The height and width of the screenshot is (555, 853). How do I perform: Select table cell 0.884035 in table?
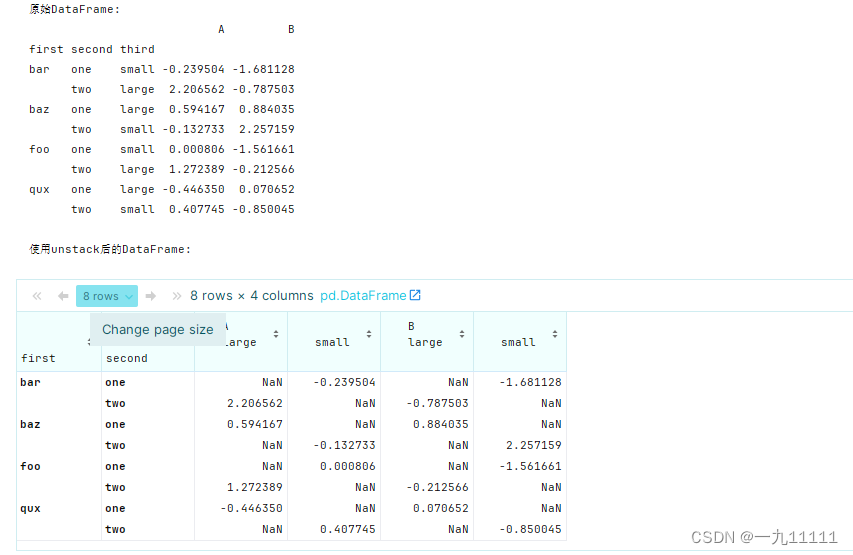tap(441, 424)
